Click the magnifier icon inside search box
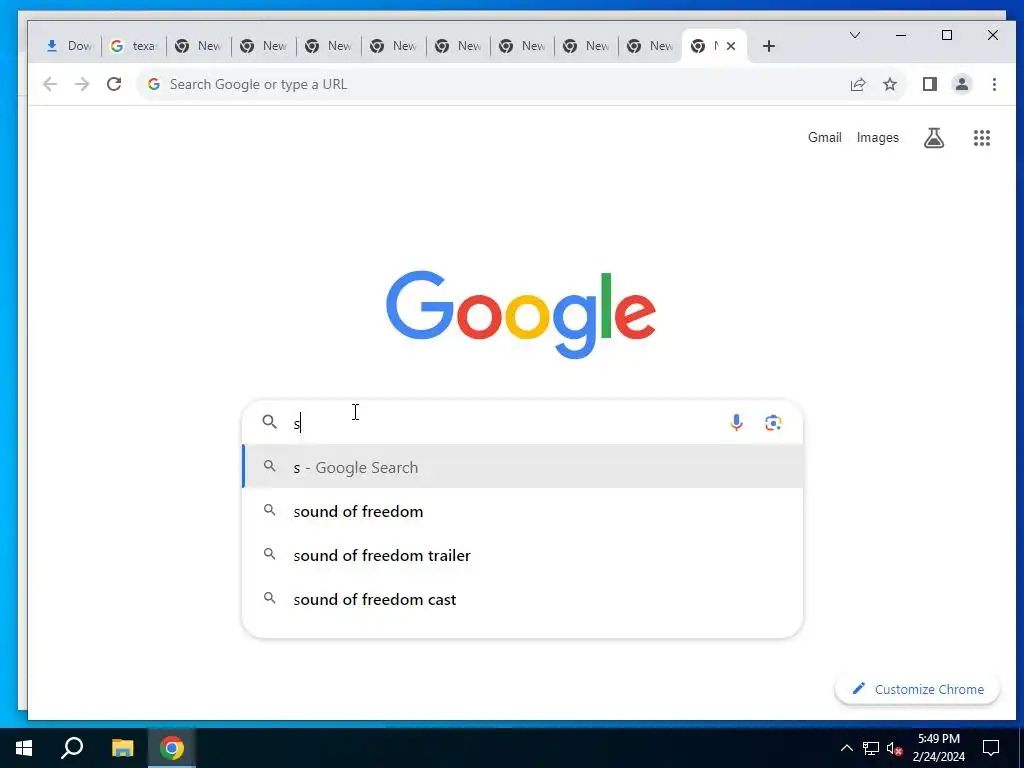This screenshot has height=768, width=1024. pos(270,422)
